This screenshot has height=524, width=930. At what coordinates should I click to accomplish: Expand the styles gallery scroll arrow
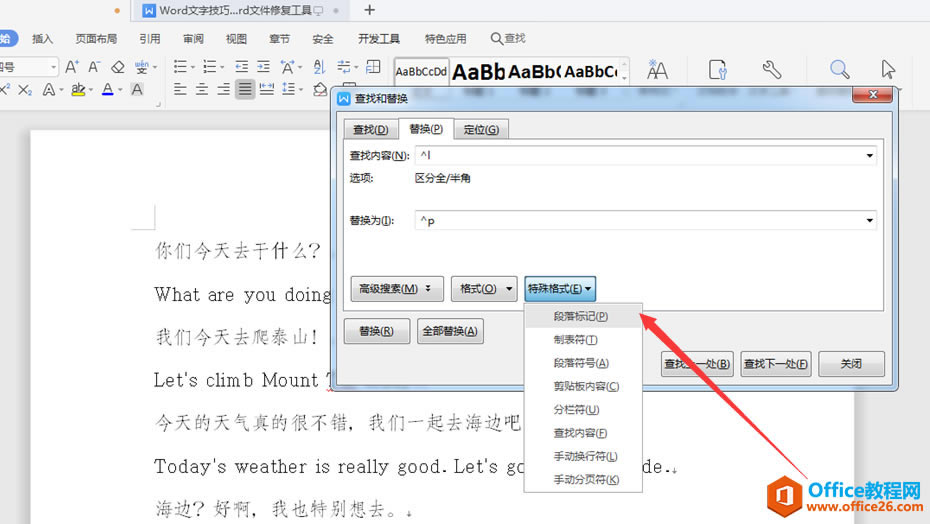624,77
